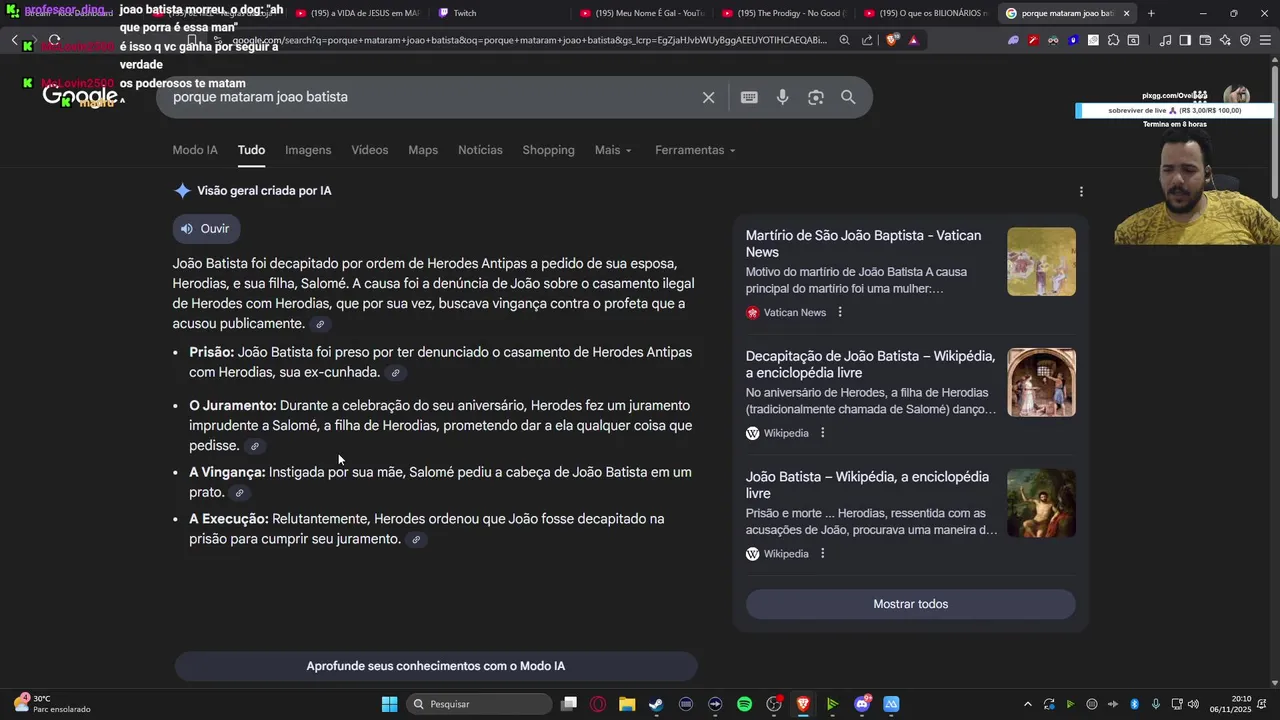Click citation link after 'cumprir seu juramento'
The height and width of the screenshot is (720, 1280).
point(416,540)
